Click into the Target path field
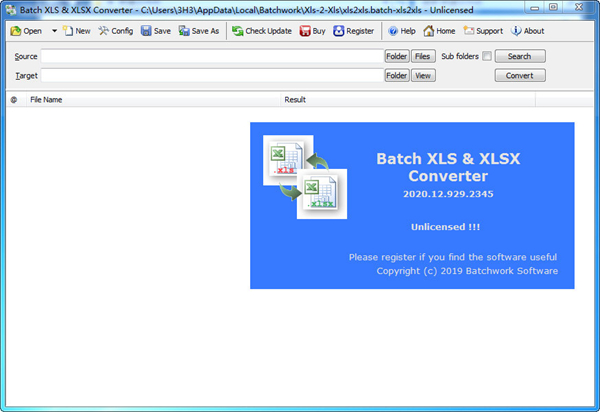Viewport: 600px width, 412px height. tap(212, 75)
